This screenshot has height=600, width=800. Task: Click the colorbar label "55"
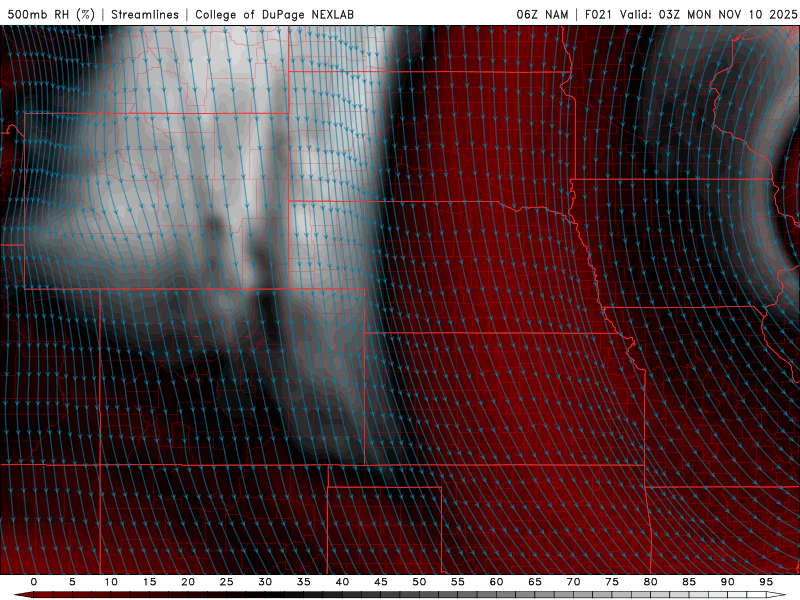[458, 582]
